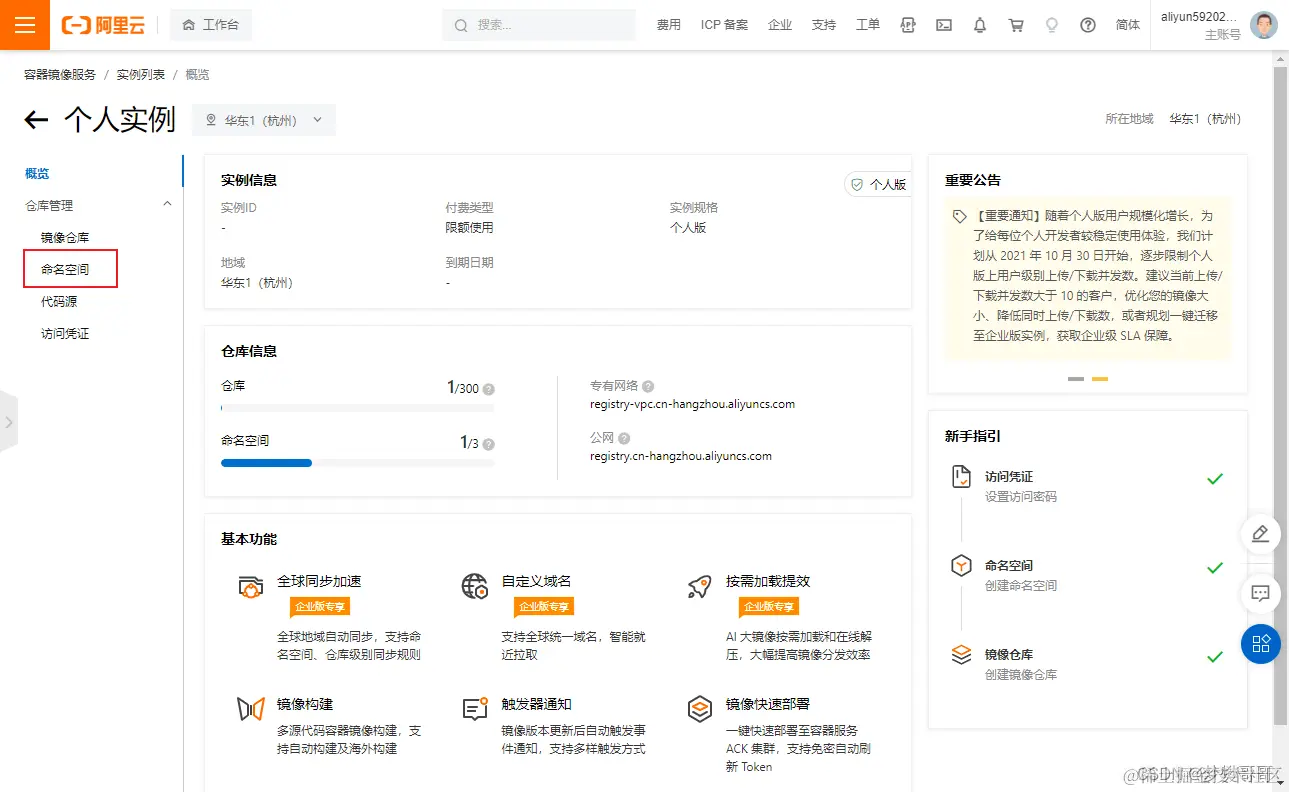Click 创建镜像仓库 in the beginner guide
The image size is (1289, 792).
[x=1021, y=675]
